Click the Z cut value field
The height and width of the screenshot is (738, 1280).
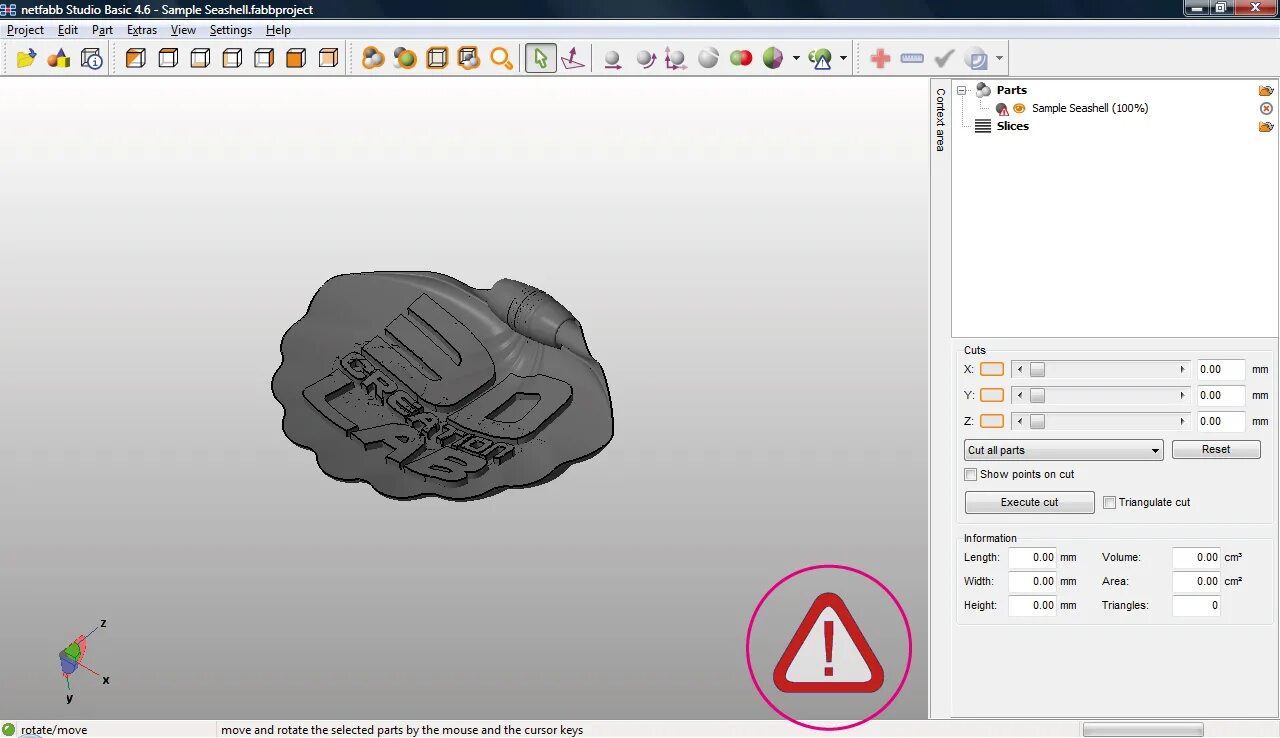click(x=1221, y=421)
